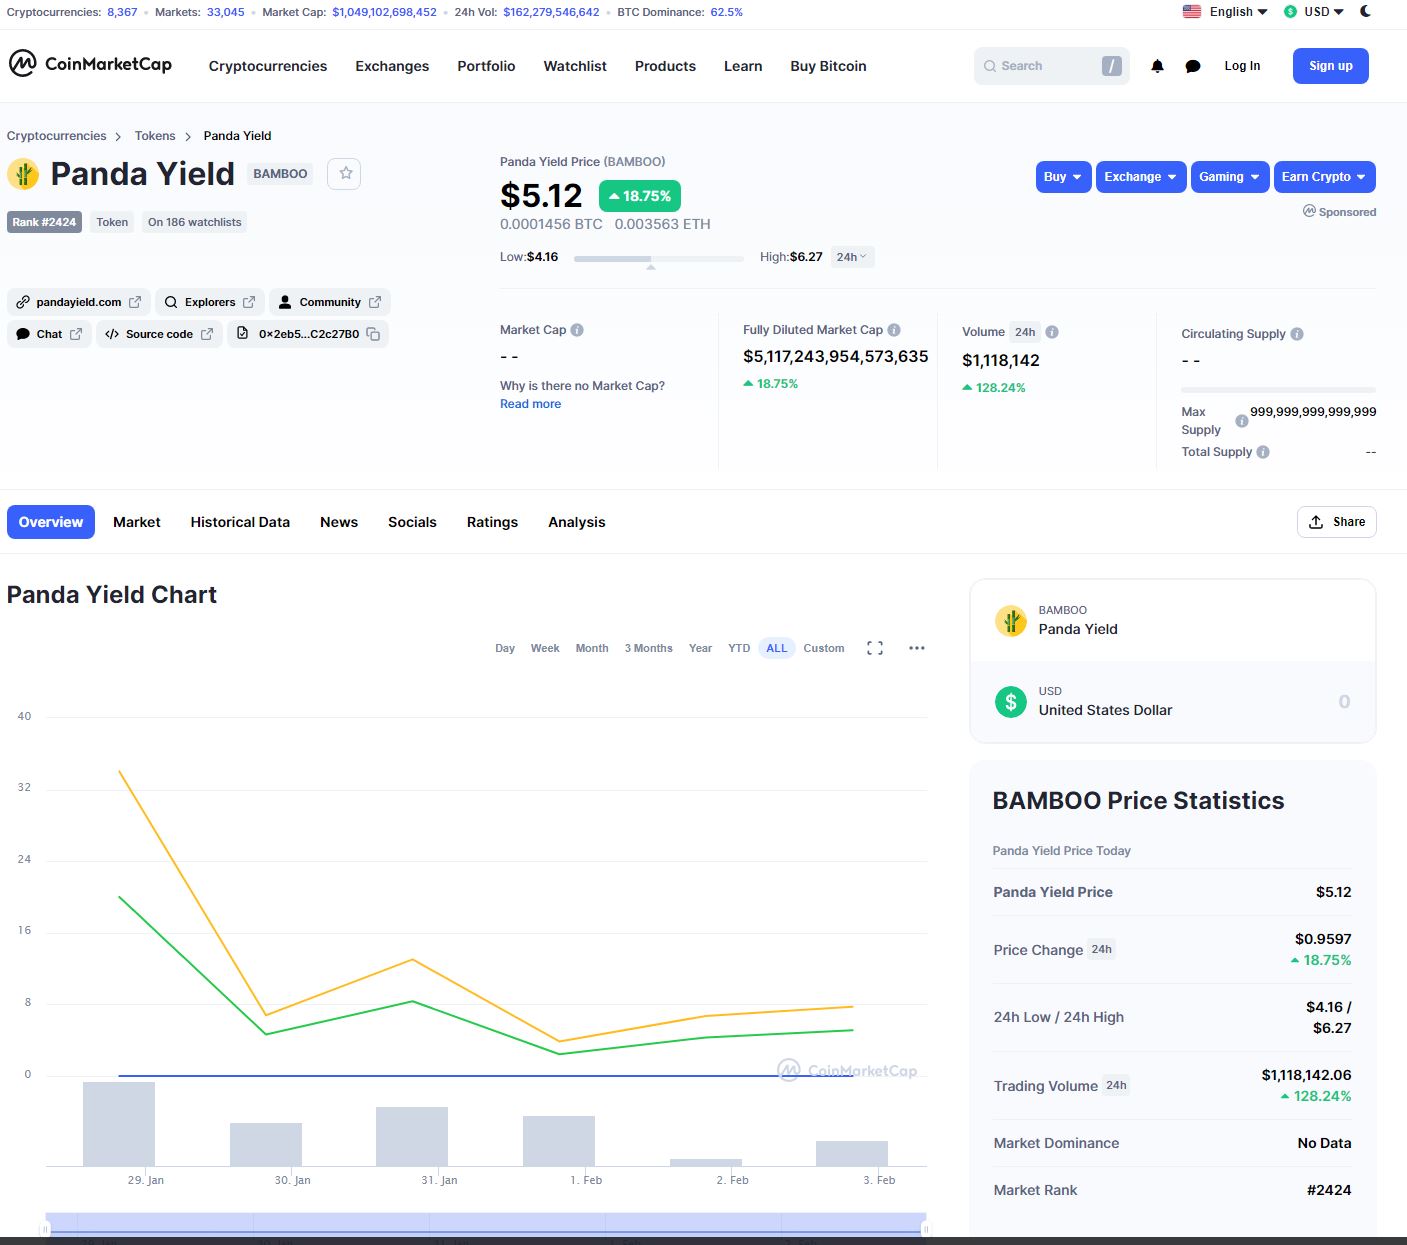Open Volume 24h info icon

coord(1052,332)
